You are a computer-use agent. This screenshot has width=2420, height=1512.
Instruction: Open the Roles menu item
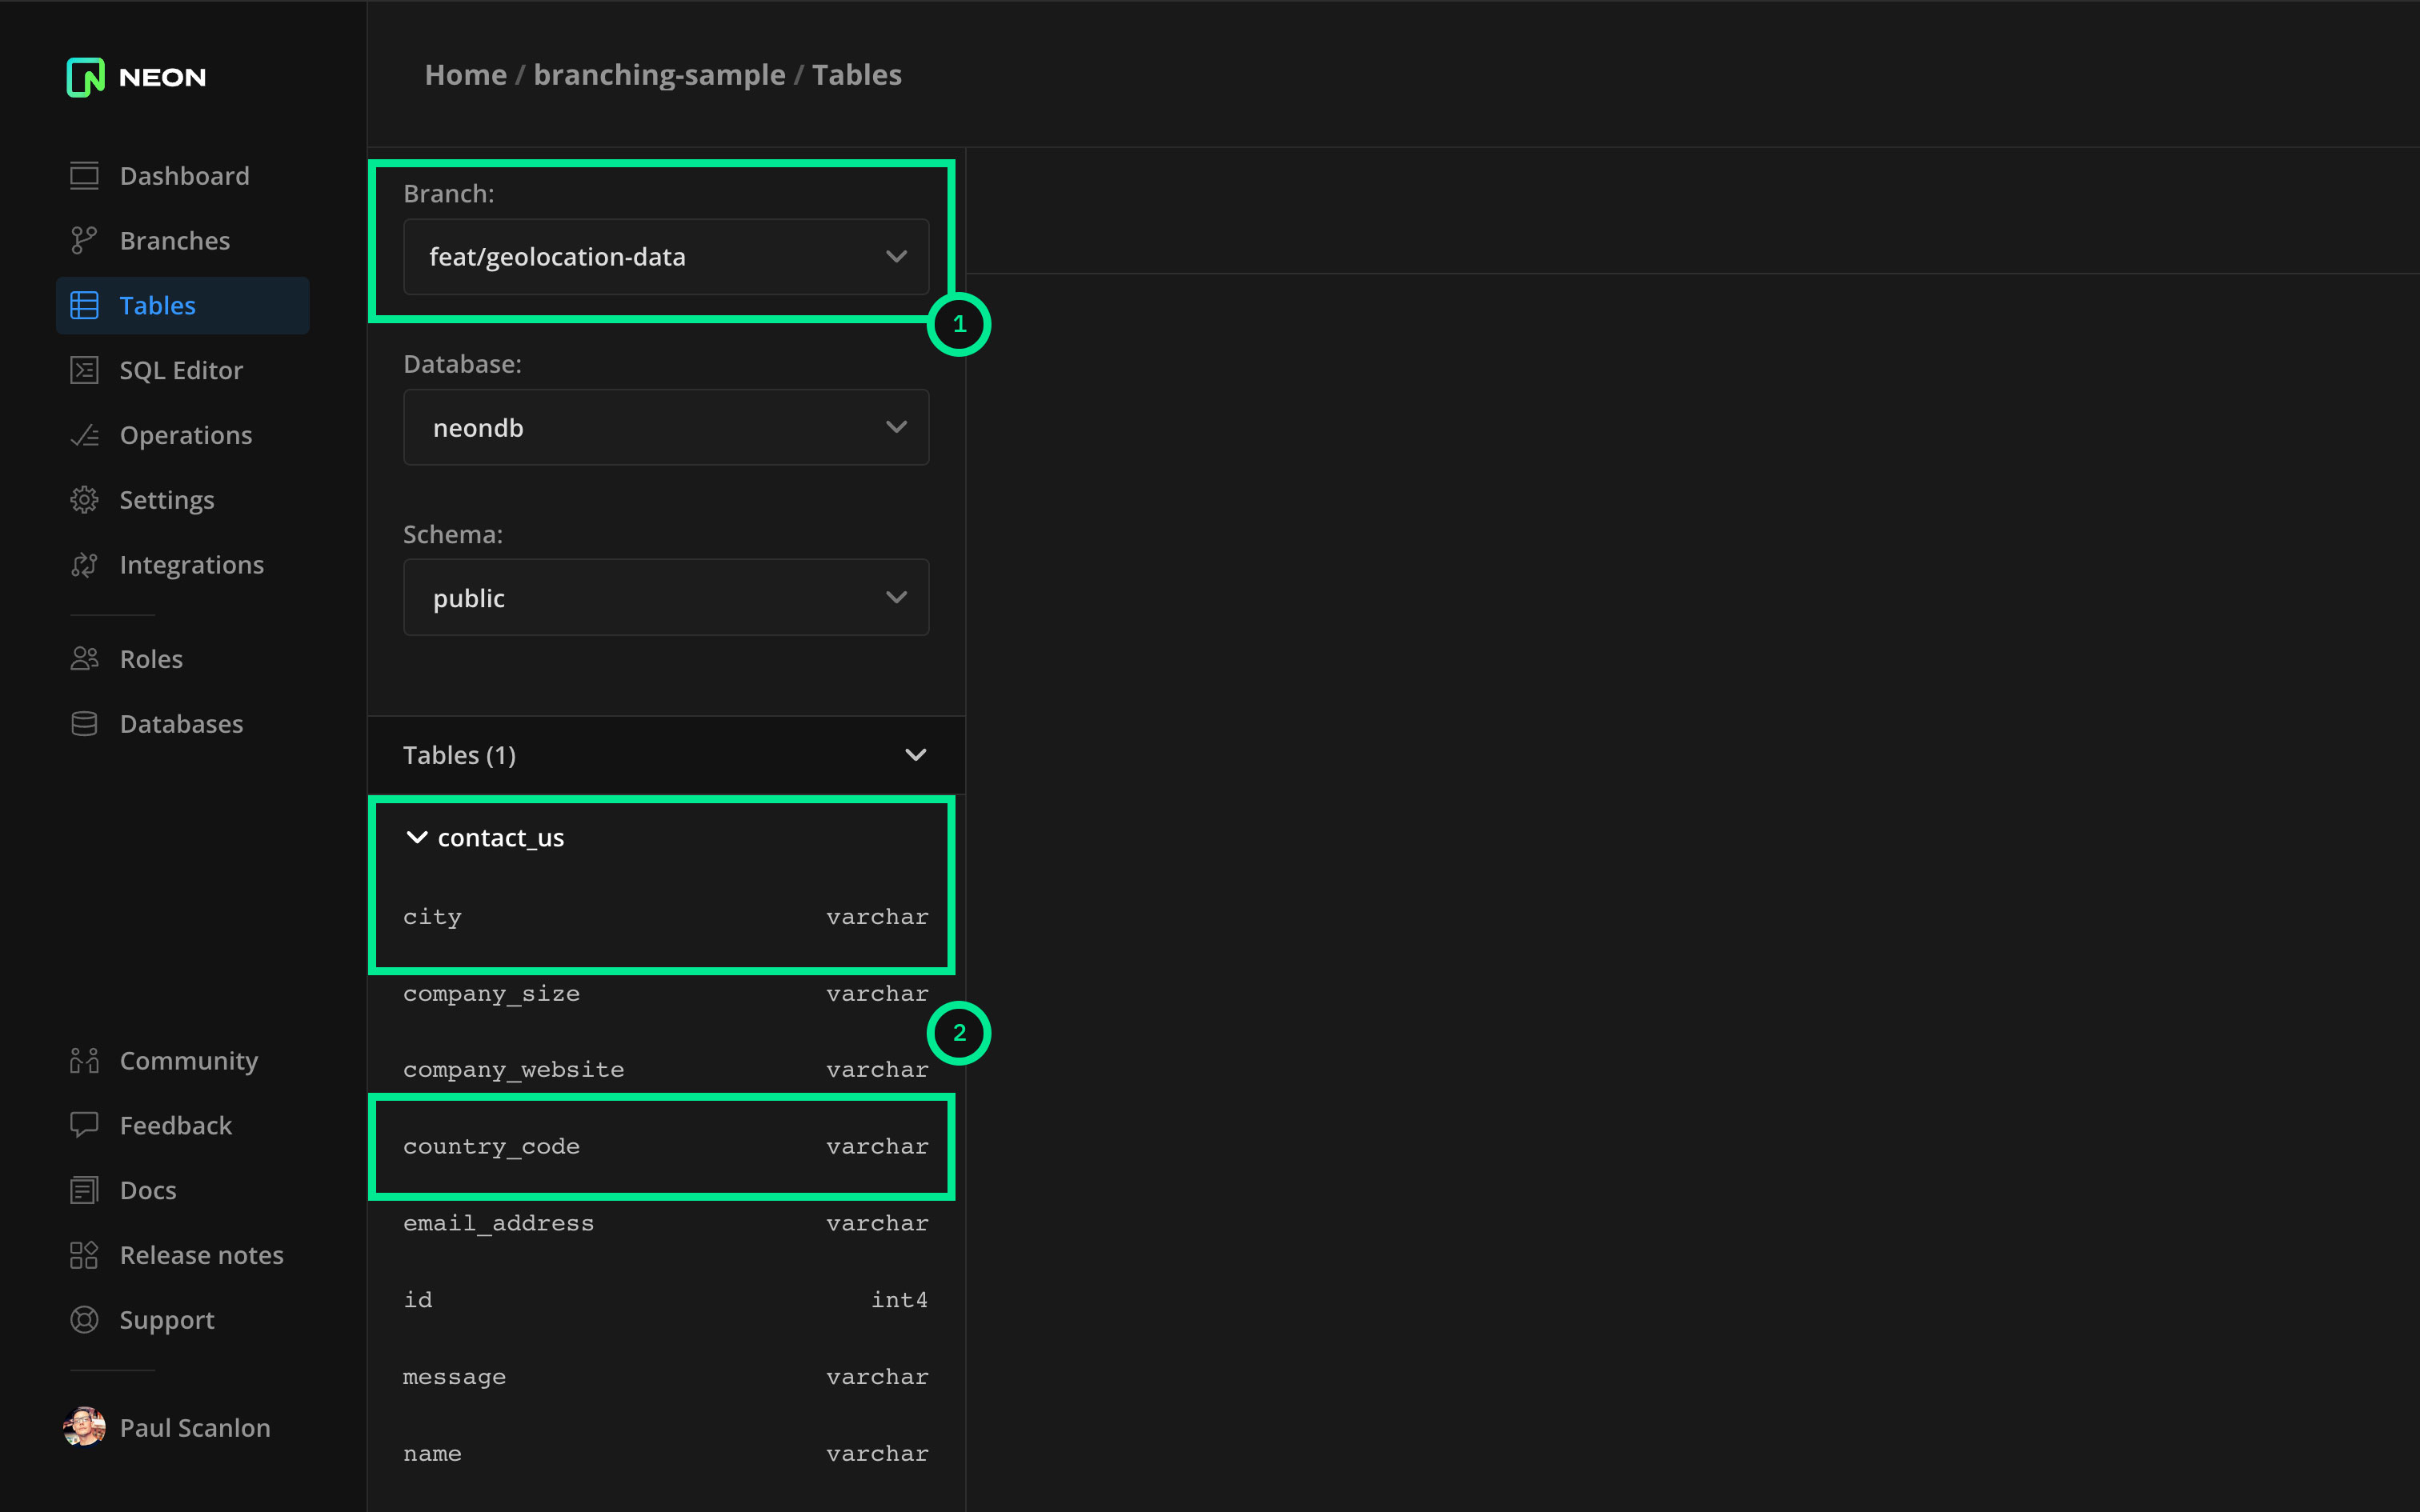click(x=151, y=659)
